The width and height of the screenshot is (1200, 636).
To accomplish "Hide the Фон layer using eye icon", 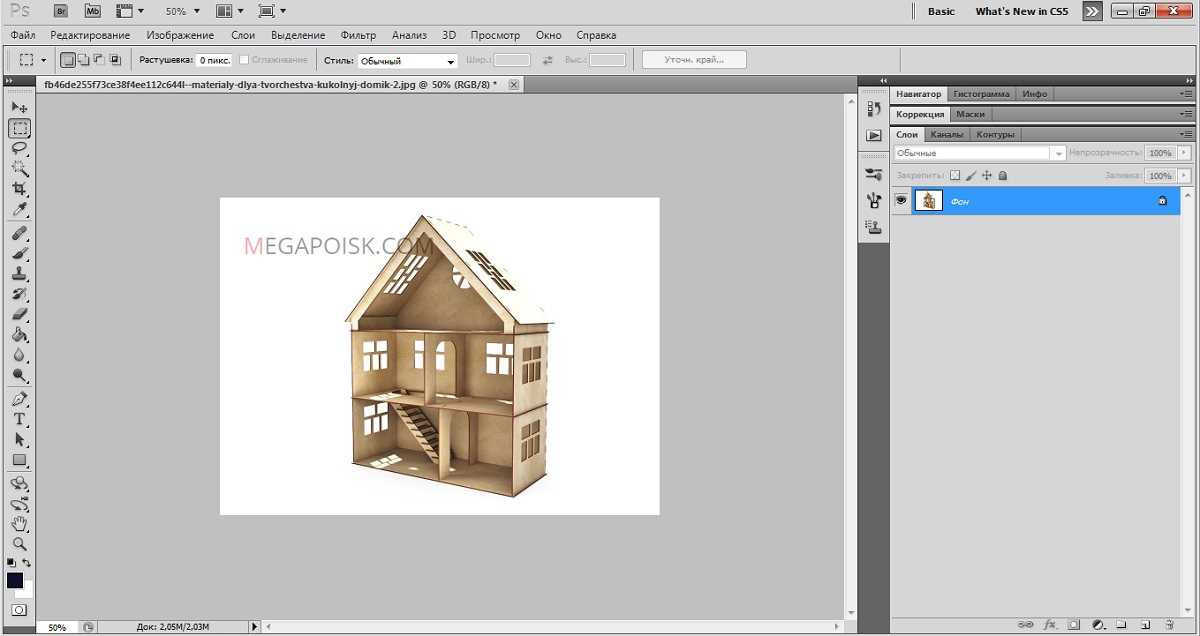I will pos(901,201).
